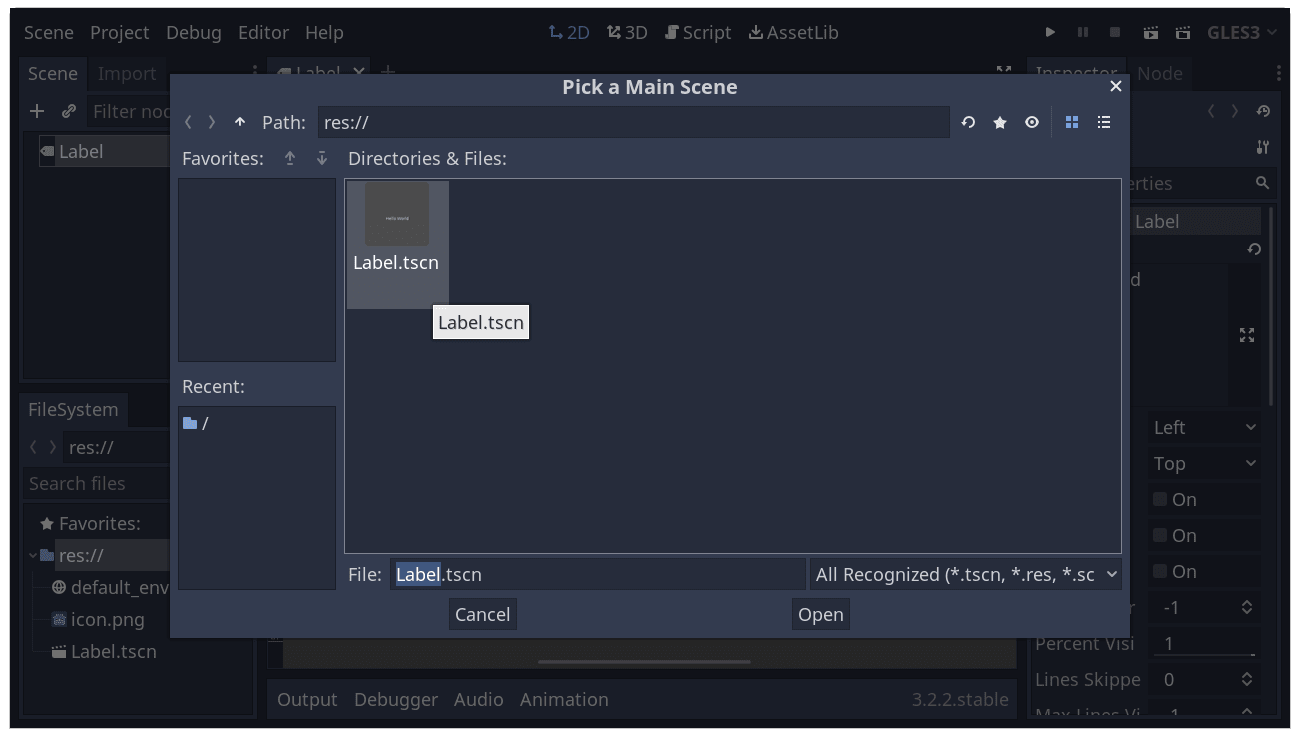Switch the file browser to list view

1104,121
